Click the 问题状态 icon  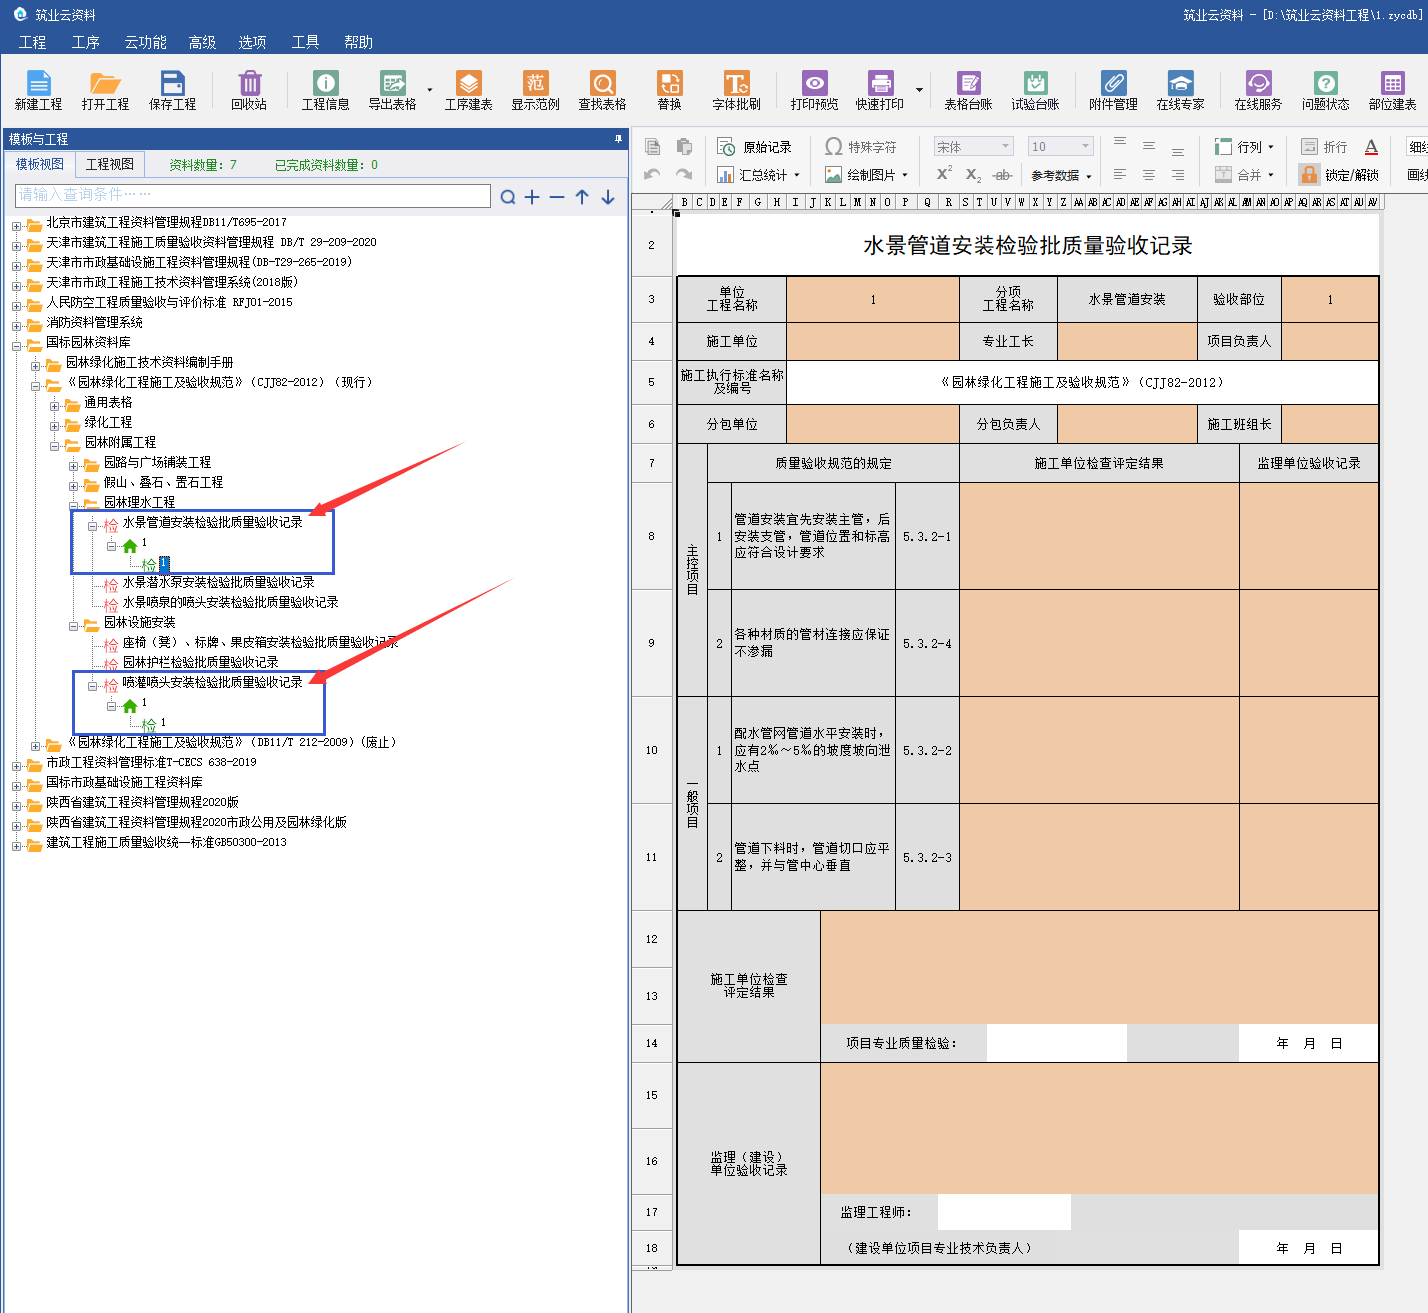[x=1325, y=90]
